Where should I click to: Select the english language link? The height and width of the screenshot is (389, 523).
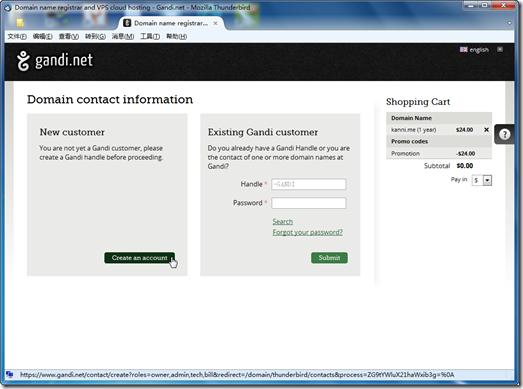pos(479,50)
